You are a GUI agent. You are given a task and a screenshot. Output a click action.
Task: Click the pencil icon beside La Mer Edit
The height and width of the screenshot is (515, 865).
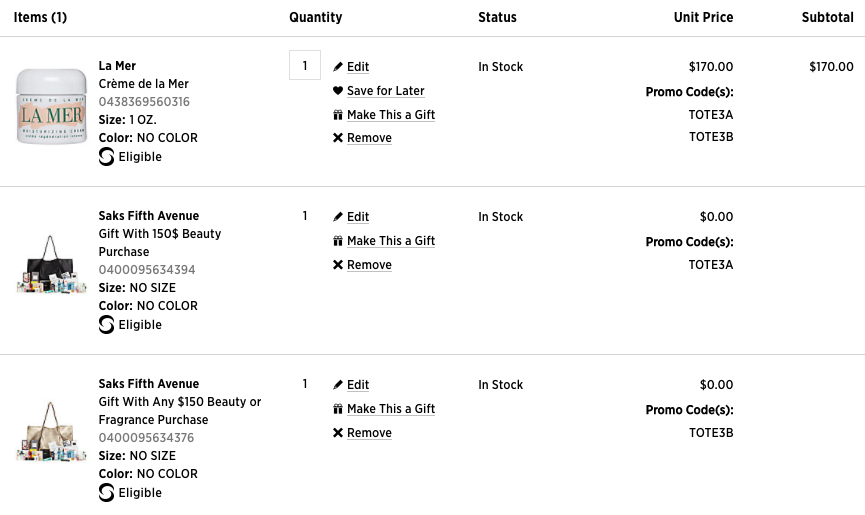click(x=338, y=67)
